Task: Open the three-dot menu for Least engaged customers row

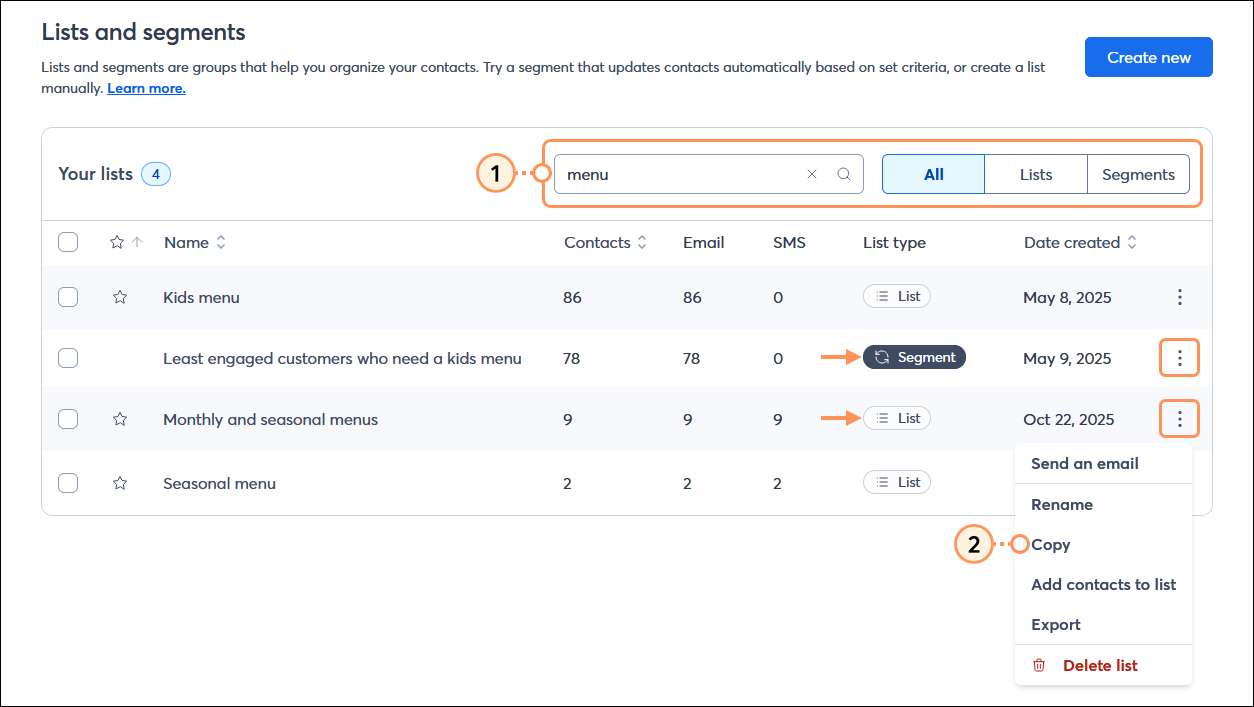Action: [x=1180, y=358]
